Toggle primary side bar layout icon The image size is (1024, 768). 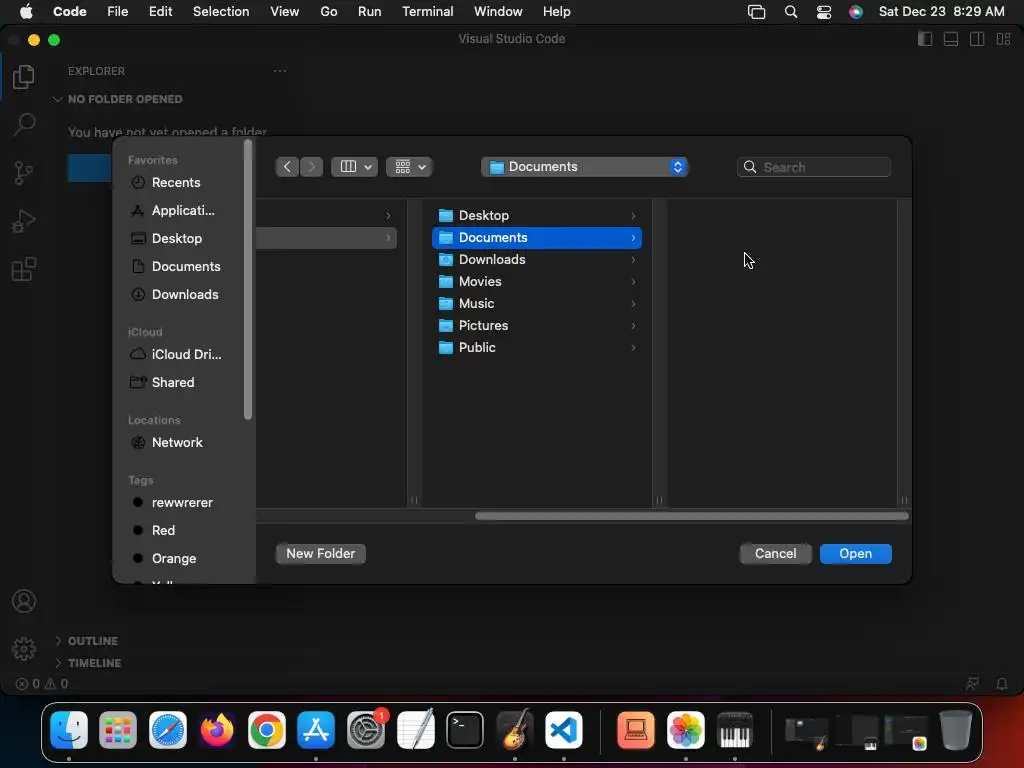[925, 39]
